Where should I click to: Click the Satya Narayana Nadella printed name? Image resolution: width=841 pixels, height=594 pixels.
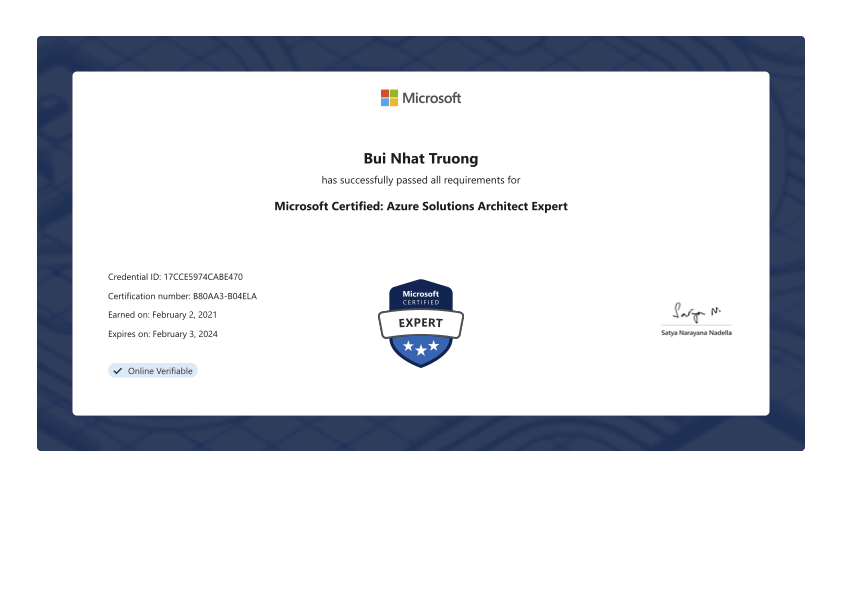[696, 333]
